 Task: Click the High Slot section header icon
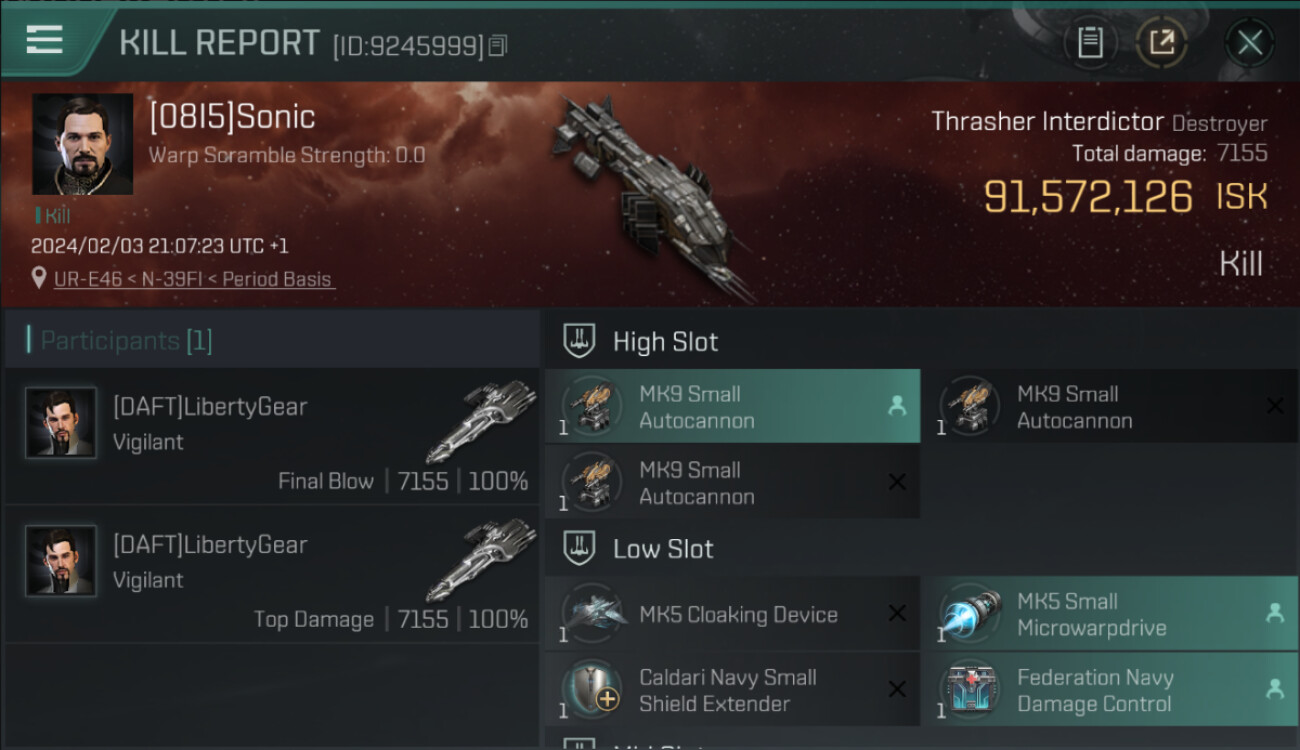pyautogui.click(x=580, y=341)
